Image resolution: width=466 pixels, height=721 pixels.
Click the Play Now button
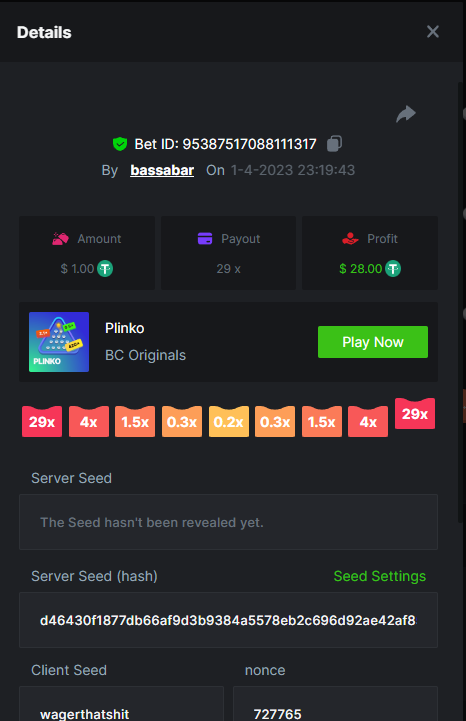373,342
